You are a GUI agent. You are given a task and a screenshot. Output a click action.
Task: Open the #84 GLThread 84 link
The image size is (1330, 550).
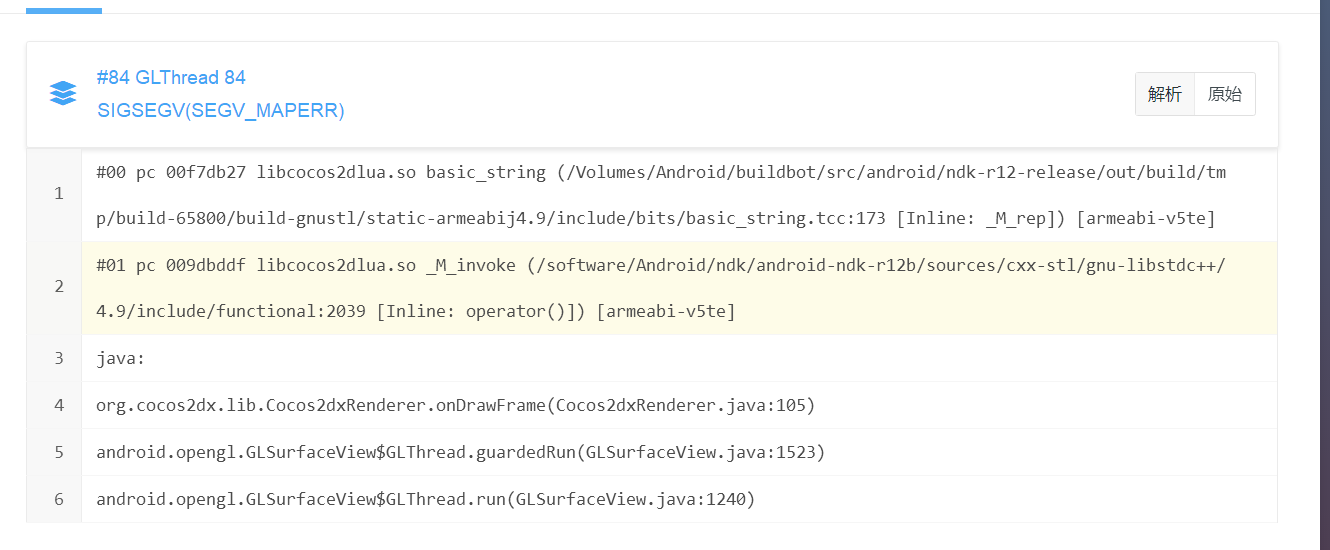(x=171, y=78)
